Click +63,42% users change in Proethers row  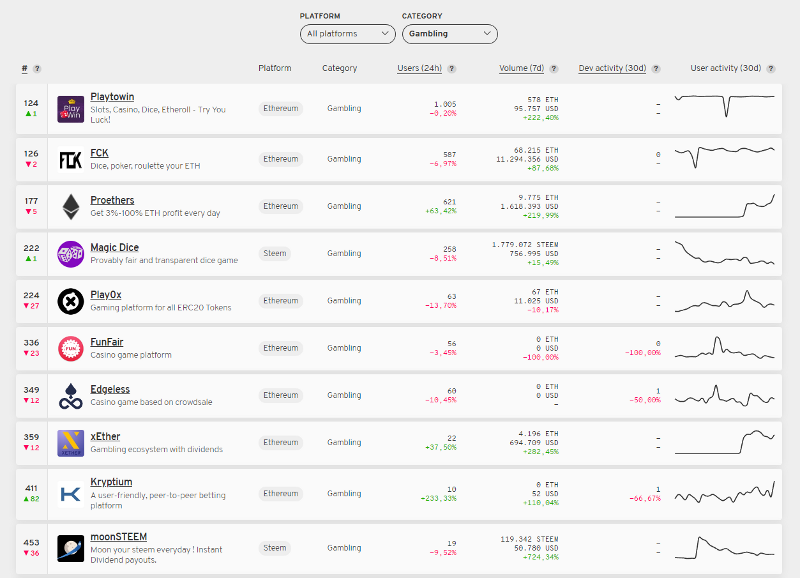[441, 211]
